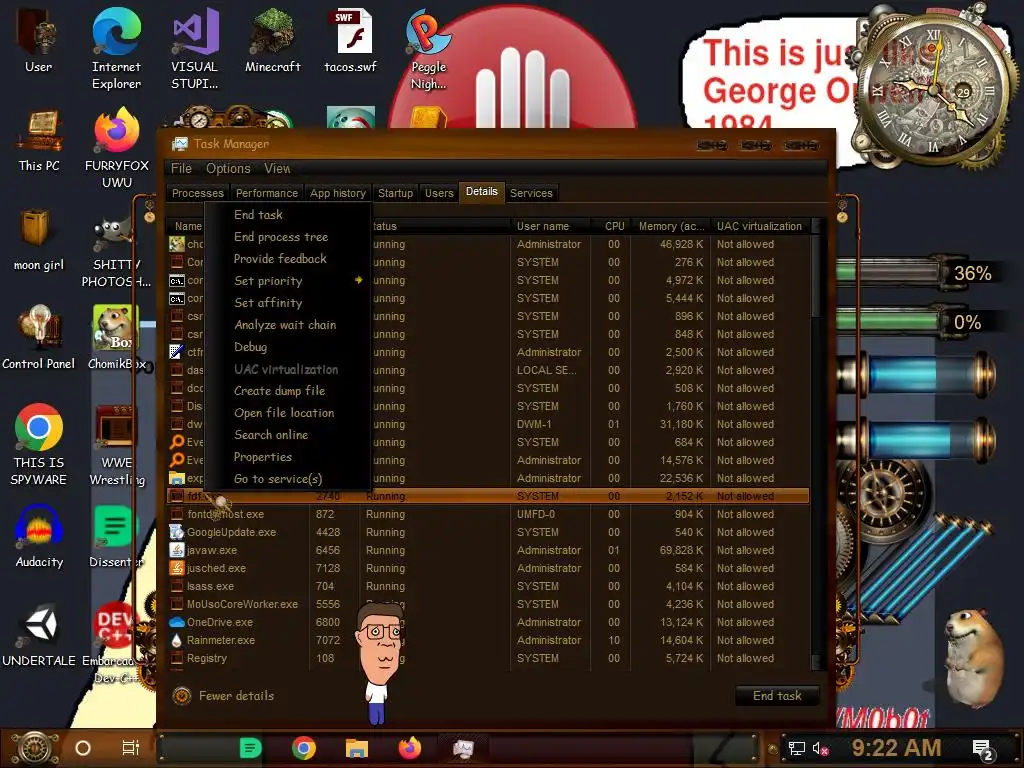Open the View menu
Image resolution: width=1024 pixels, height=768 pixels.
(278, 168)
